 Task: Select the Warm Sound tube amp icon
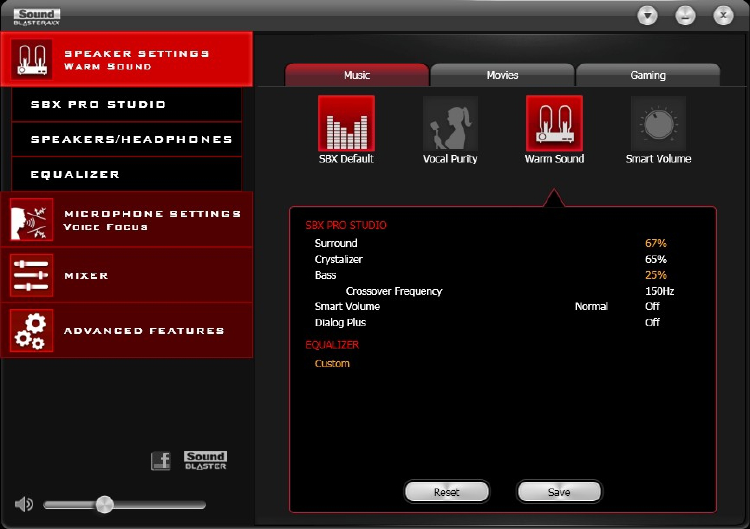554,123
